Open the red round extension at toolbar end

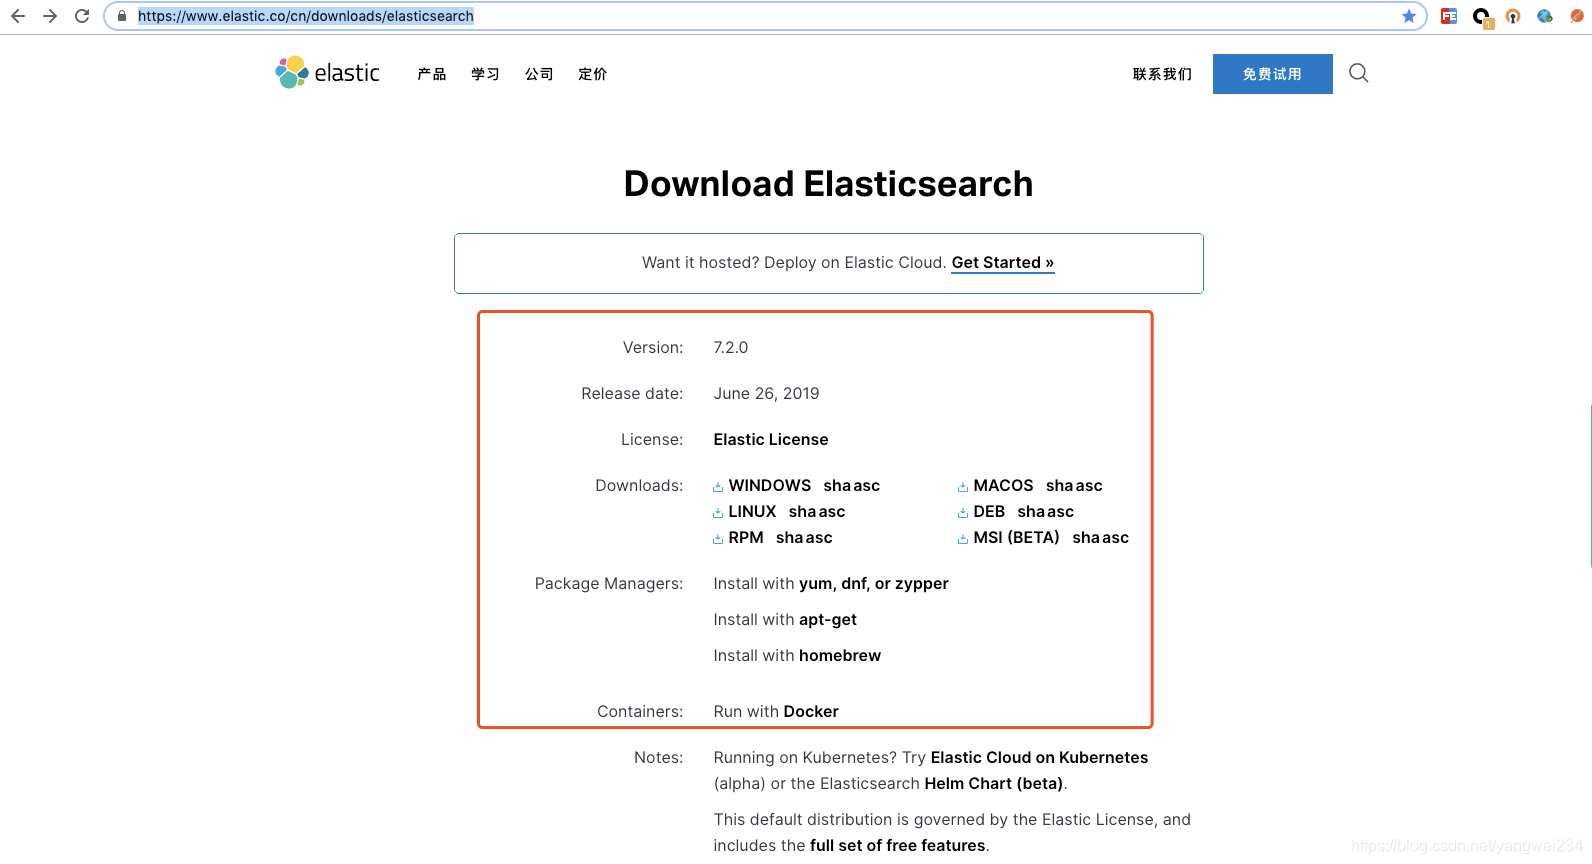[1577, 16]
